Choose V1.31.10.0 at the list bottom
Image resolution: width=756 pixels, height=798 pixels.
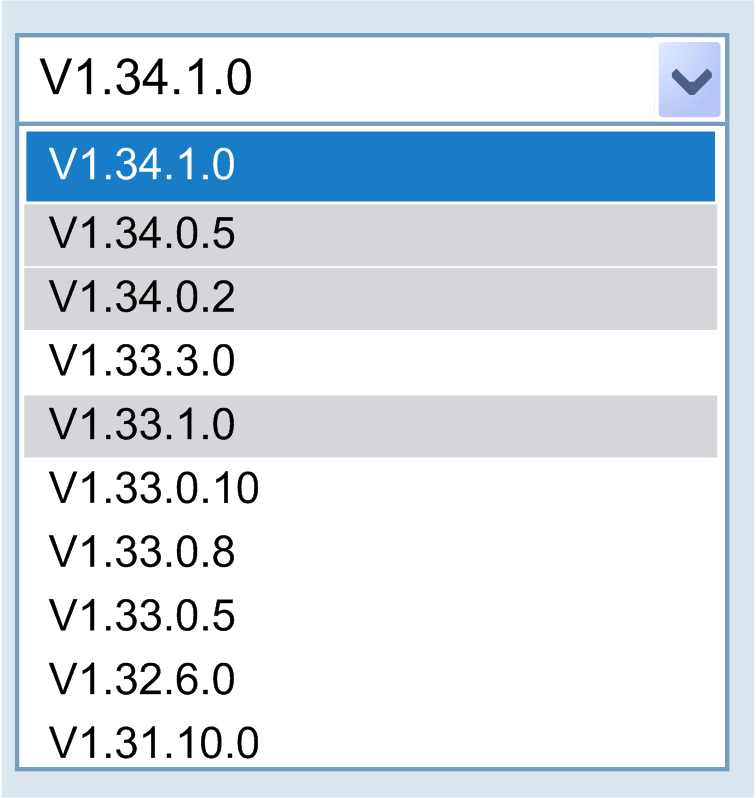point(370,744)
